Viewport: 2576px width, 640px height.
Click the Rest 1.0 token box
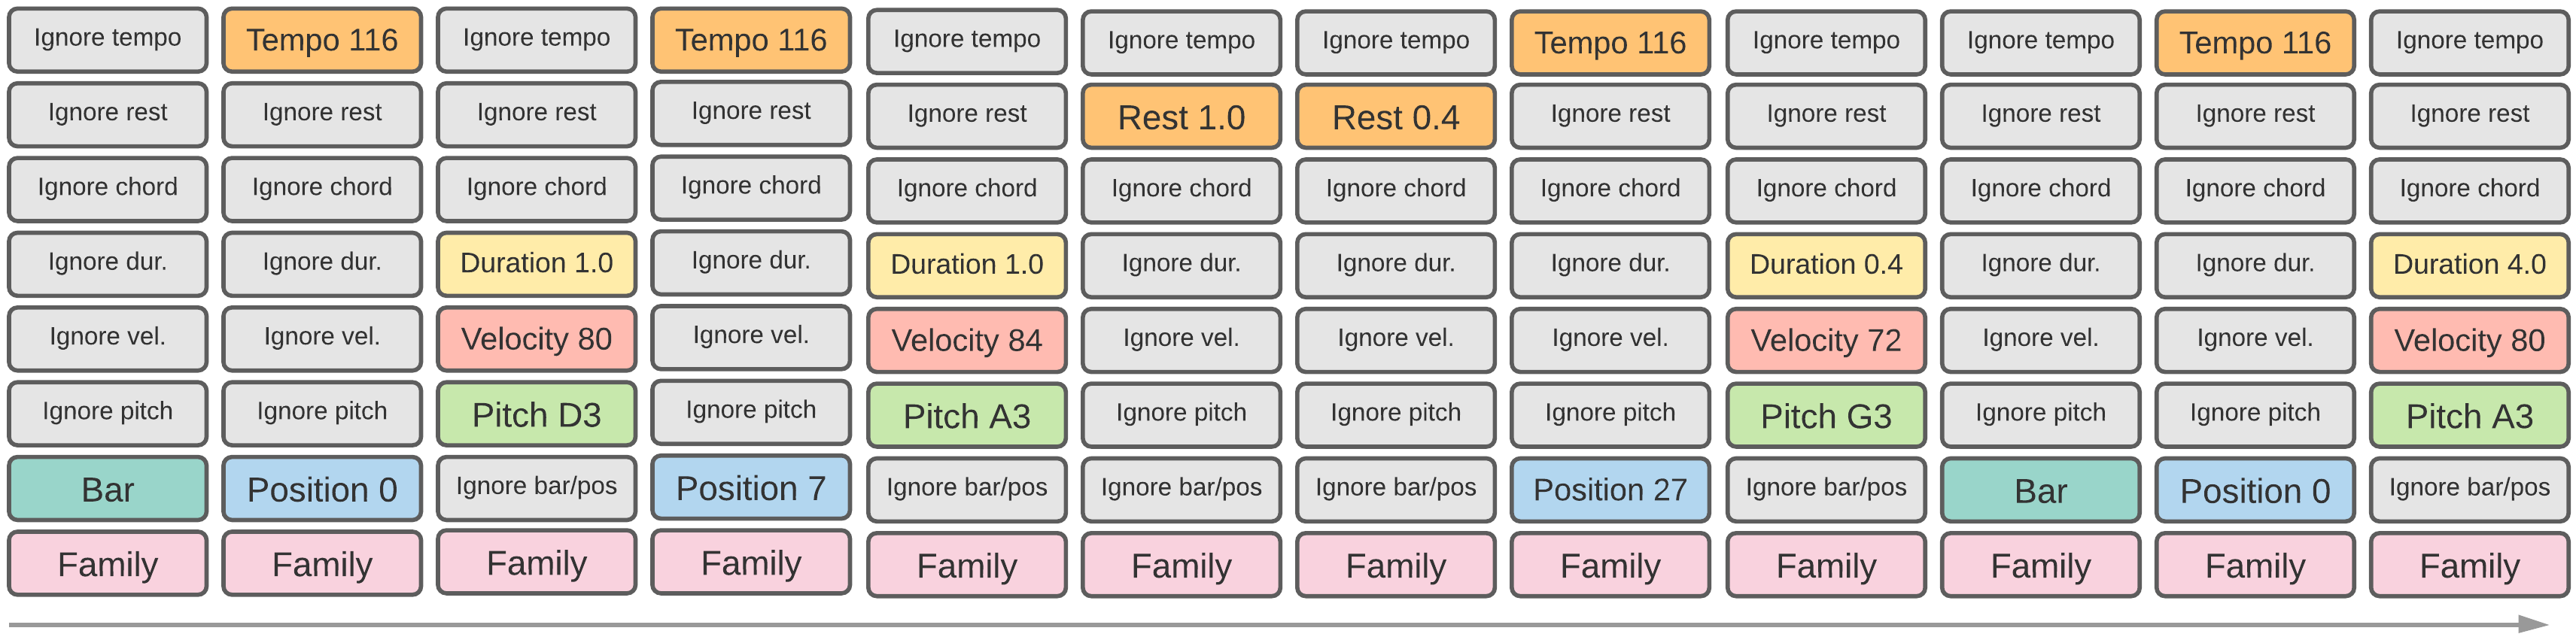tap(1181, 117)
